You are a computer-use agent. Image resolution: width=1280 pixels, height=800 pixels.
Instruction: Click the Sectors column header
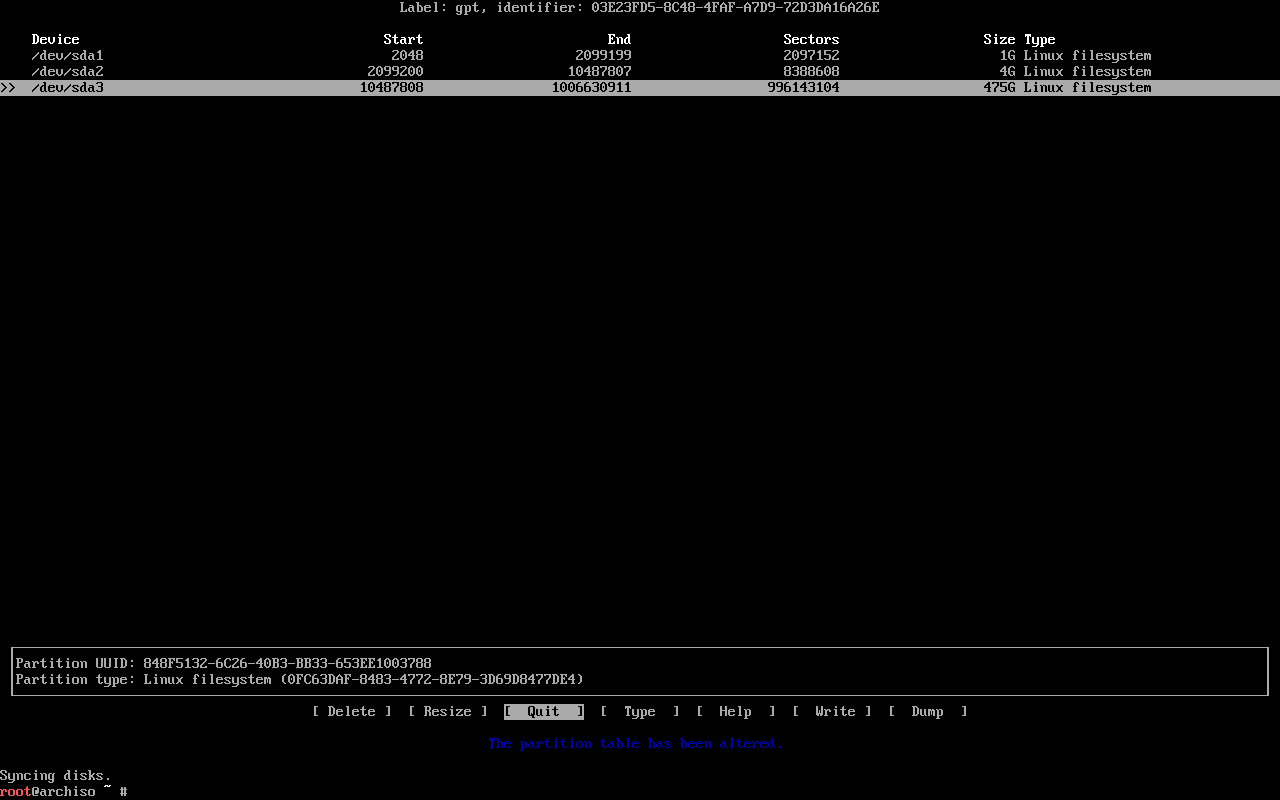(811, 39)
